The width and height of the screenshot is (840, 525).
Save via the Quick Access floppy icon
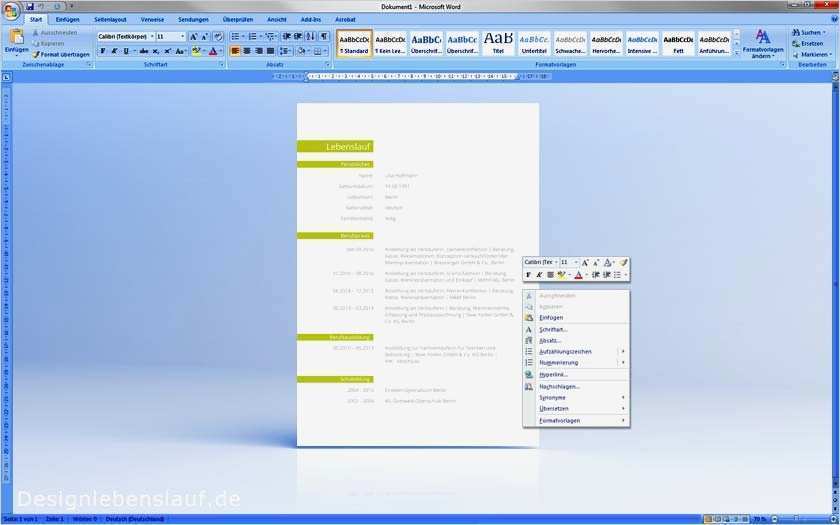pyautogui.click(x=30, y=7)
